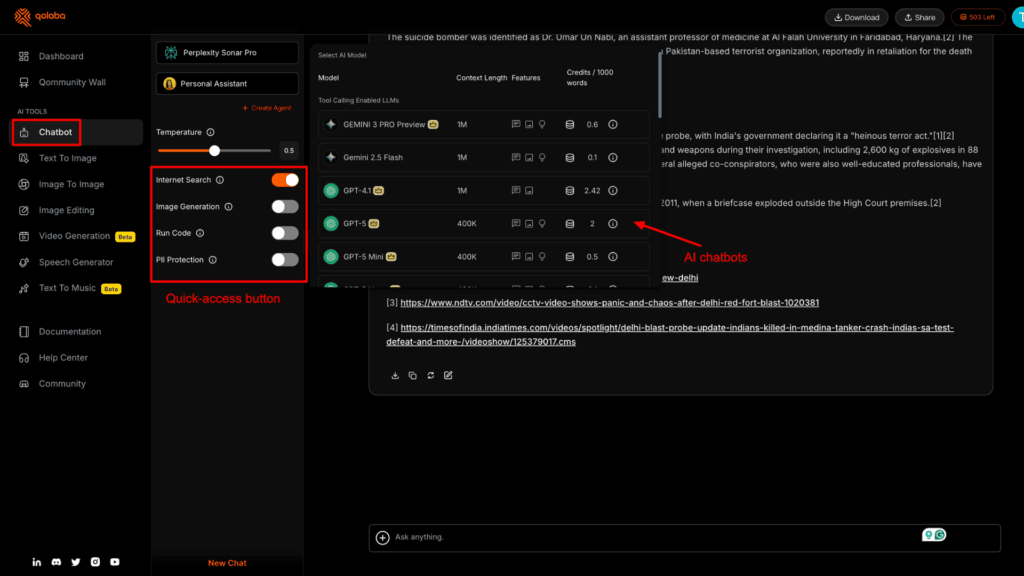
Task: Click the Share button
Action: (920, 17)
